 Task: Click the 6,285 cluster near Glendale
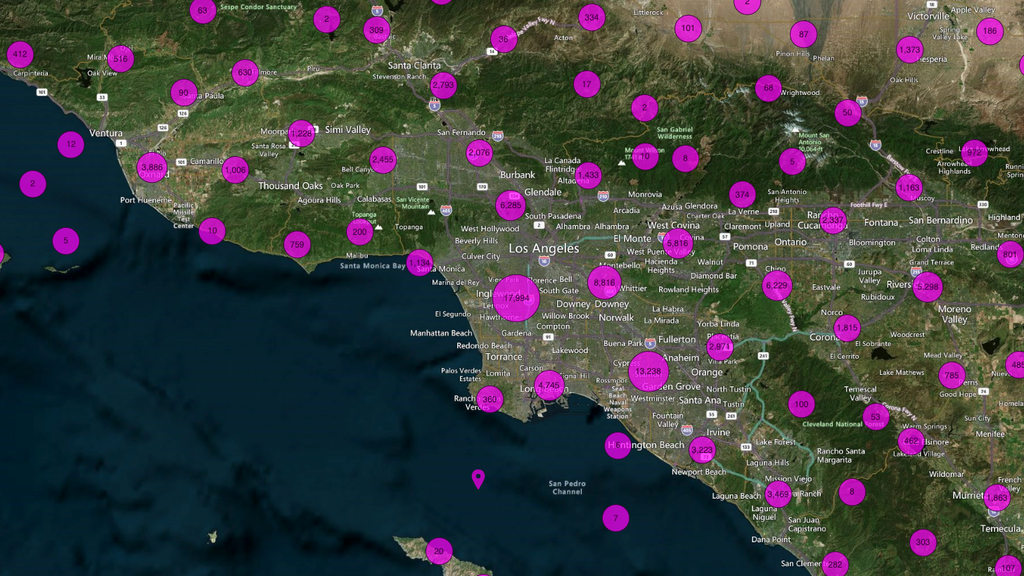[x=511, y=206]
